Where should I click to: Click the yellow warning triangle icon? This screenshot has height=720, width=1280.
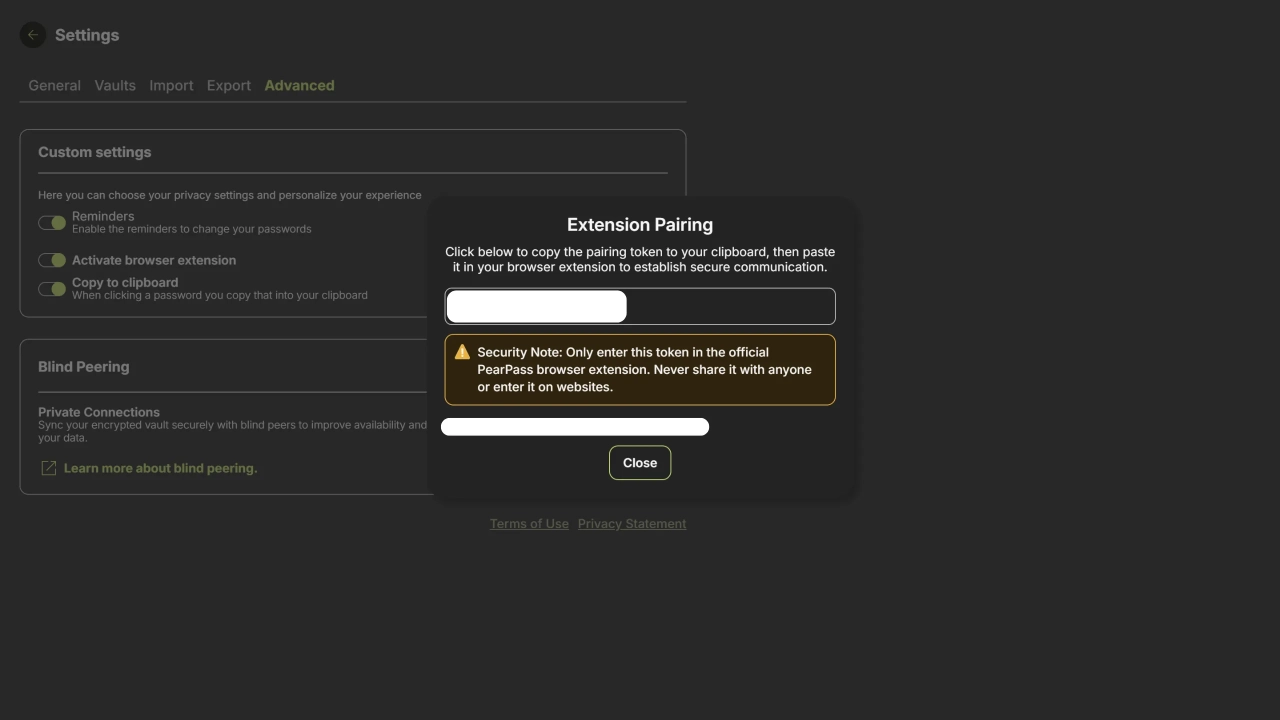point(462,352)
